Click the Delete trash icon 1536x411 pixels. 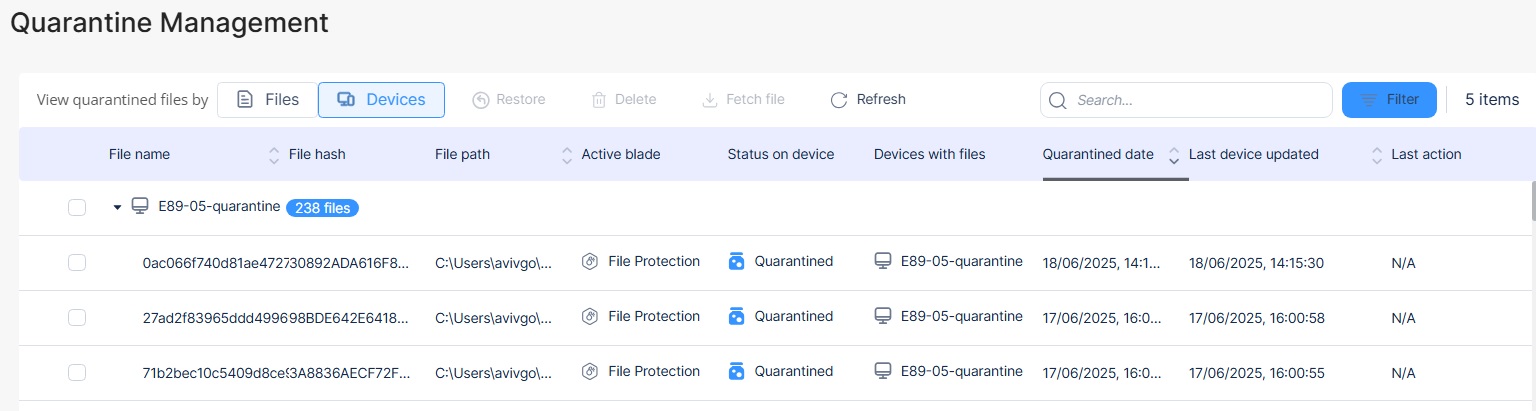[599, 100]
